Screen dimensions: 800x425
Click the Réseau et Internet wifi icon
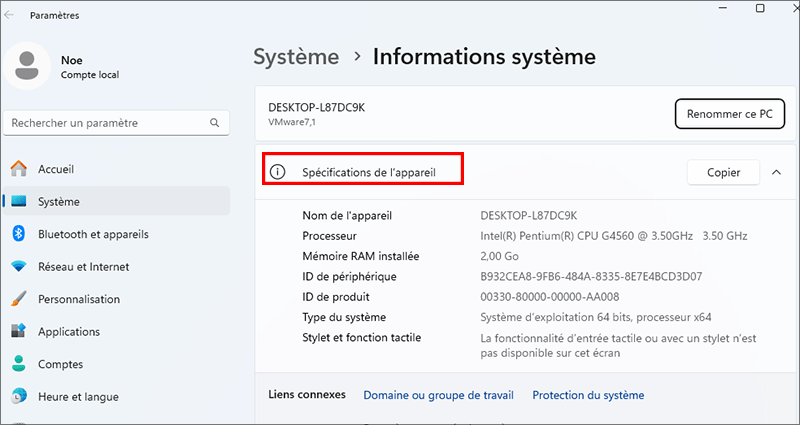point(19,267)
